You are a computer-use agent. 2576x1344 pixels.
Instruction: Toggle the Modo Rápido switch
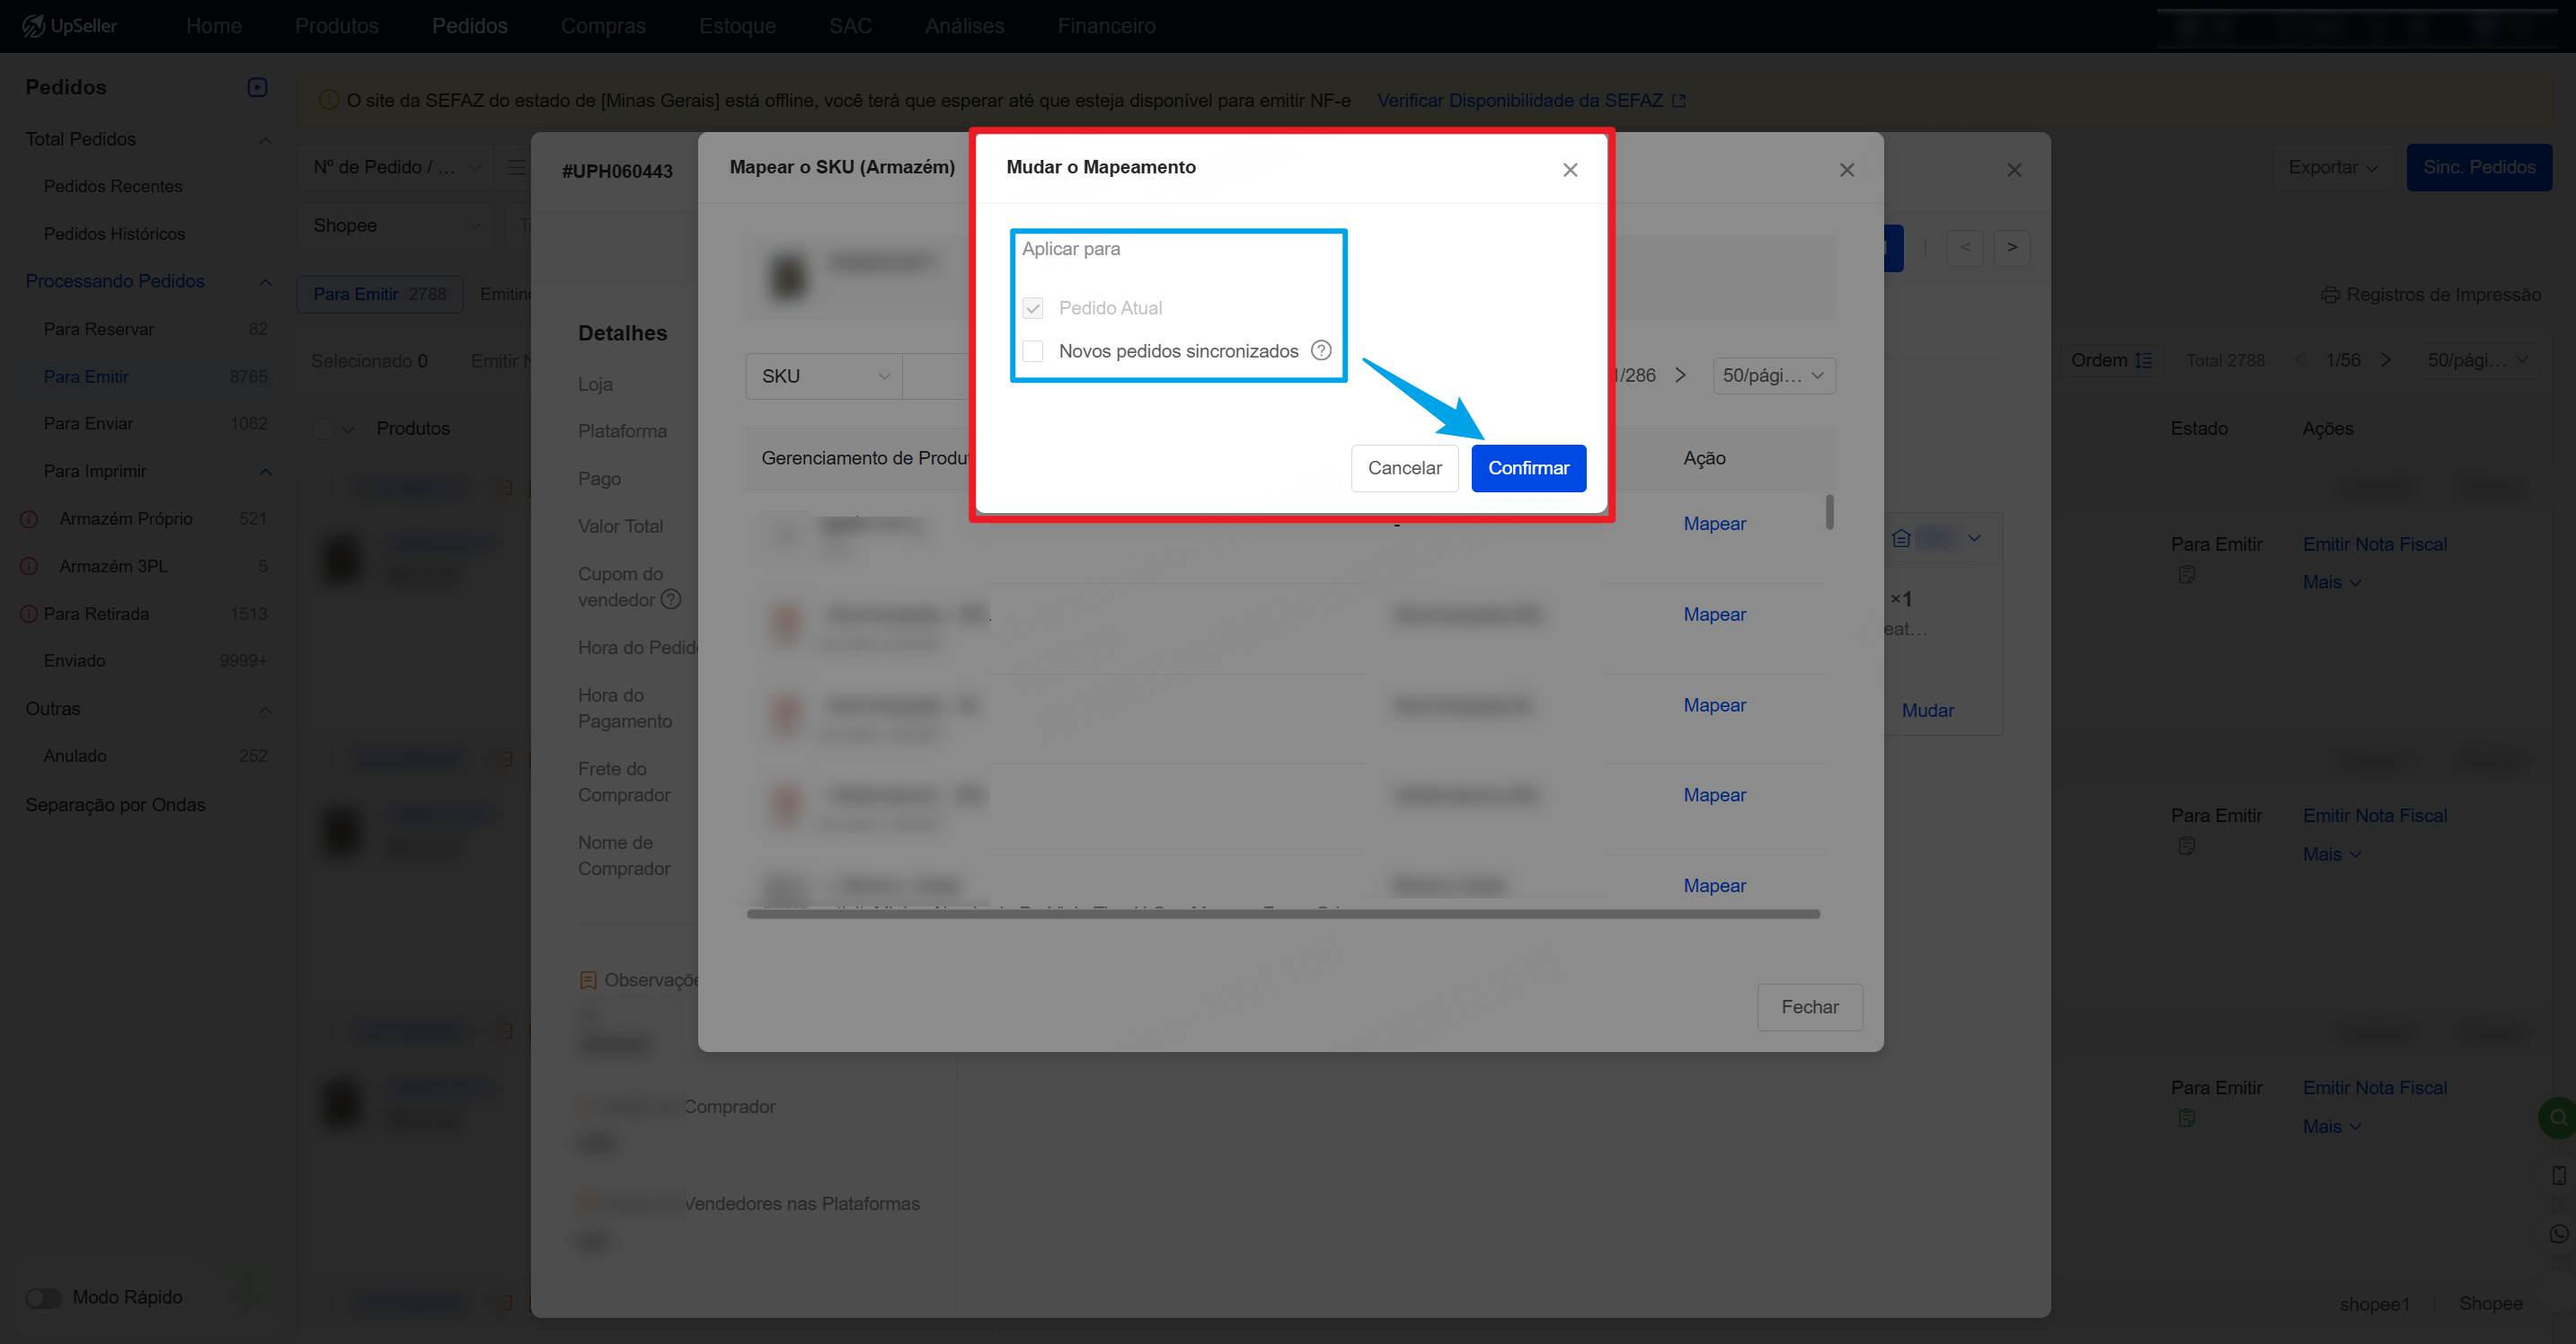click(x=43, y=1297)
